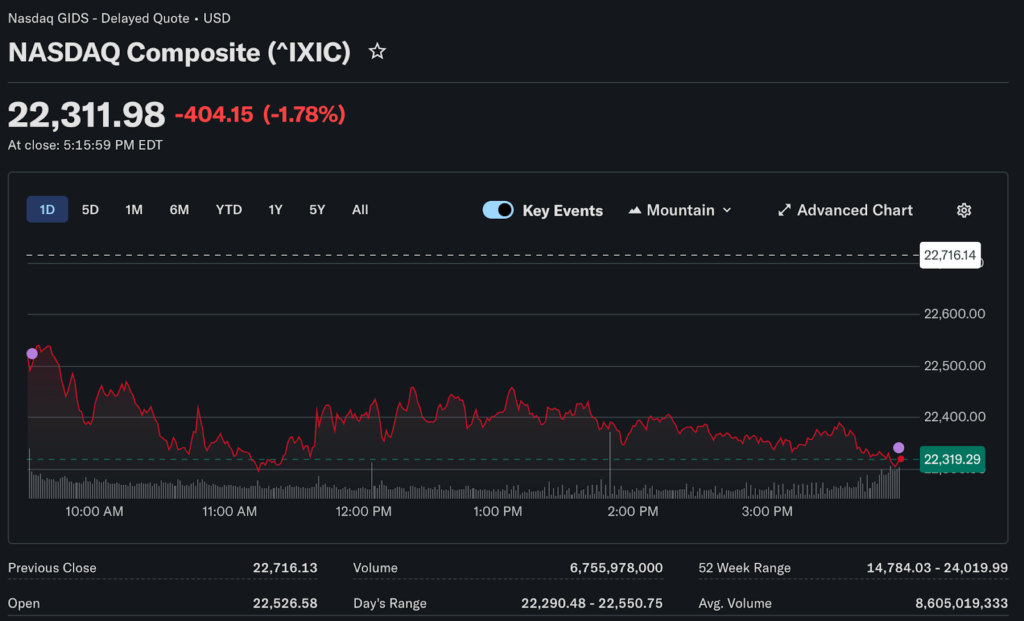Image resolution: width=1024 pixels, height=621 pixels.
Task: Show the All time range chart
Action: click(360, 210)
